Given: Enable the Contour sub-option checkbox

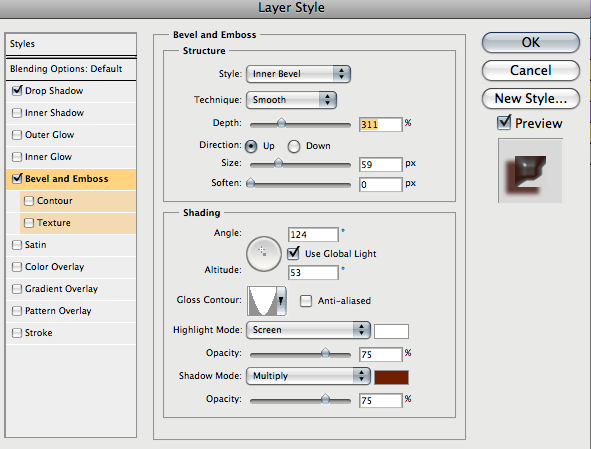Looking at the screenshot, I should coord(29,201).
